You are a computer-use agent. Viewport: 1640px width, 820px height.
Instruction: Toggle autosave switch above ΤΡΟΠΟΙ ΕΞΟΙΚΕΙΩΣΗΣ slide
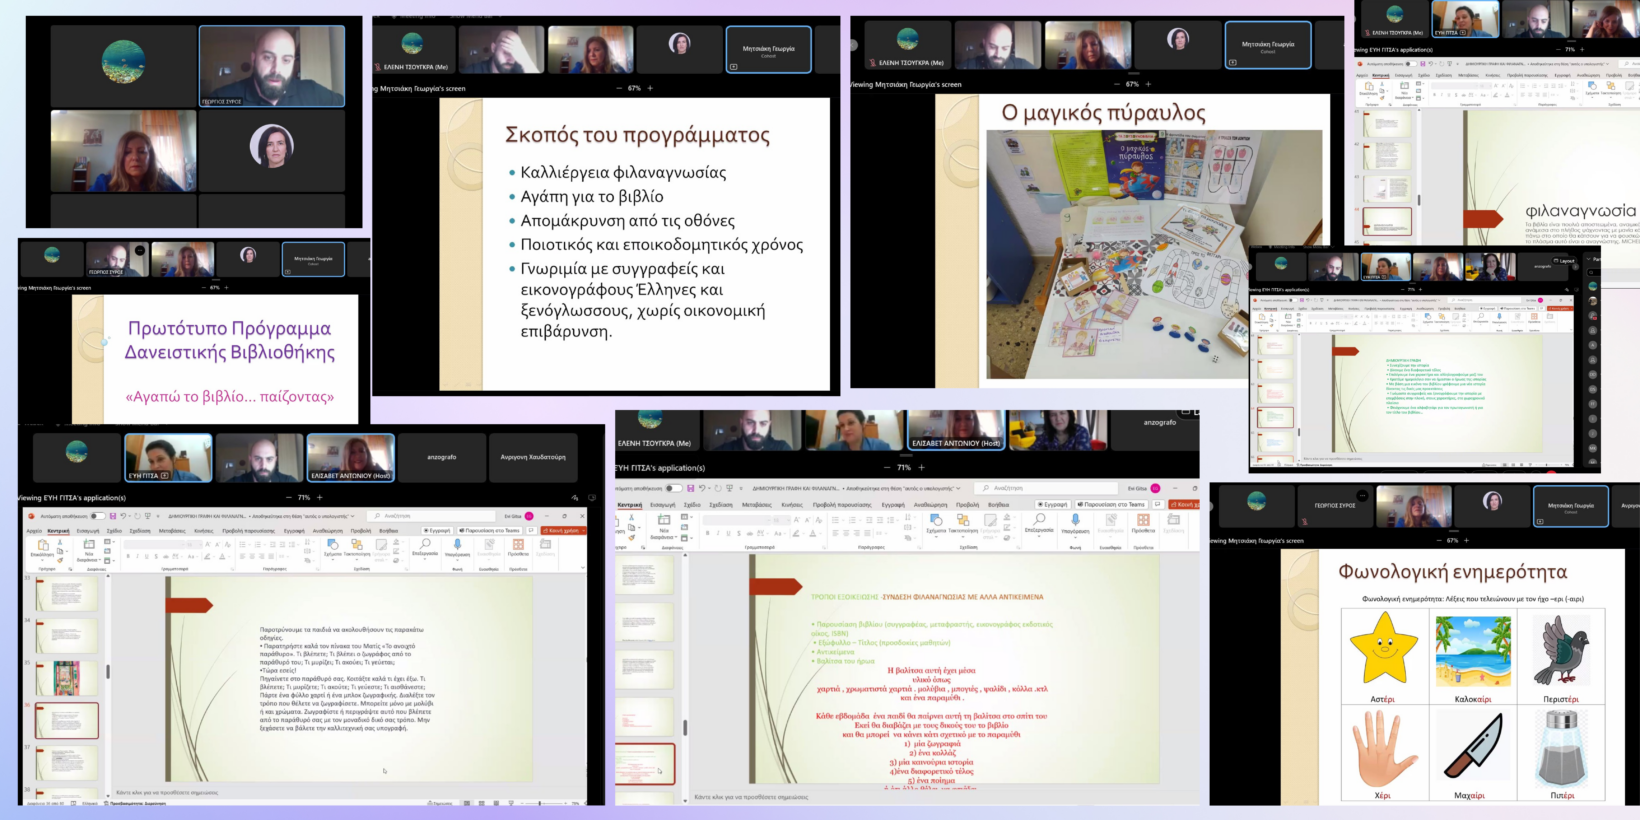pyautogui.click(x=673, y=488)
